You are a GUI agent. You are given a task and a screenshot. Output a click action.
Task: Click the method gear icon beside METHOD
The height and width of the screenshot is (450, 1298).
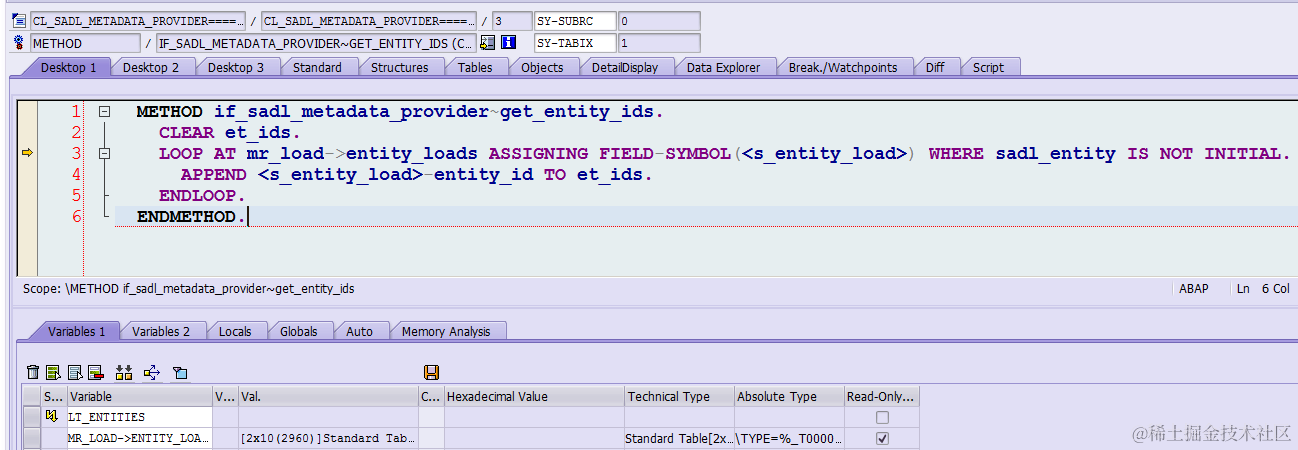(x=19, y=43)
